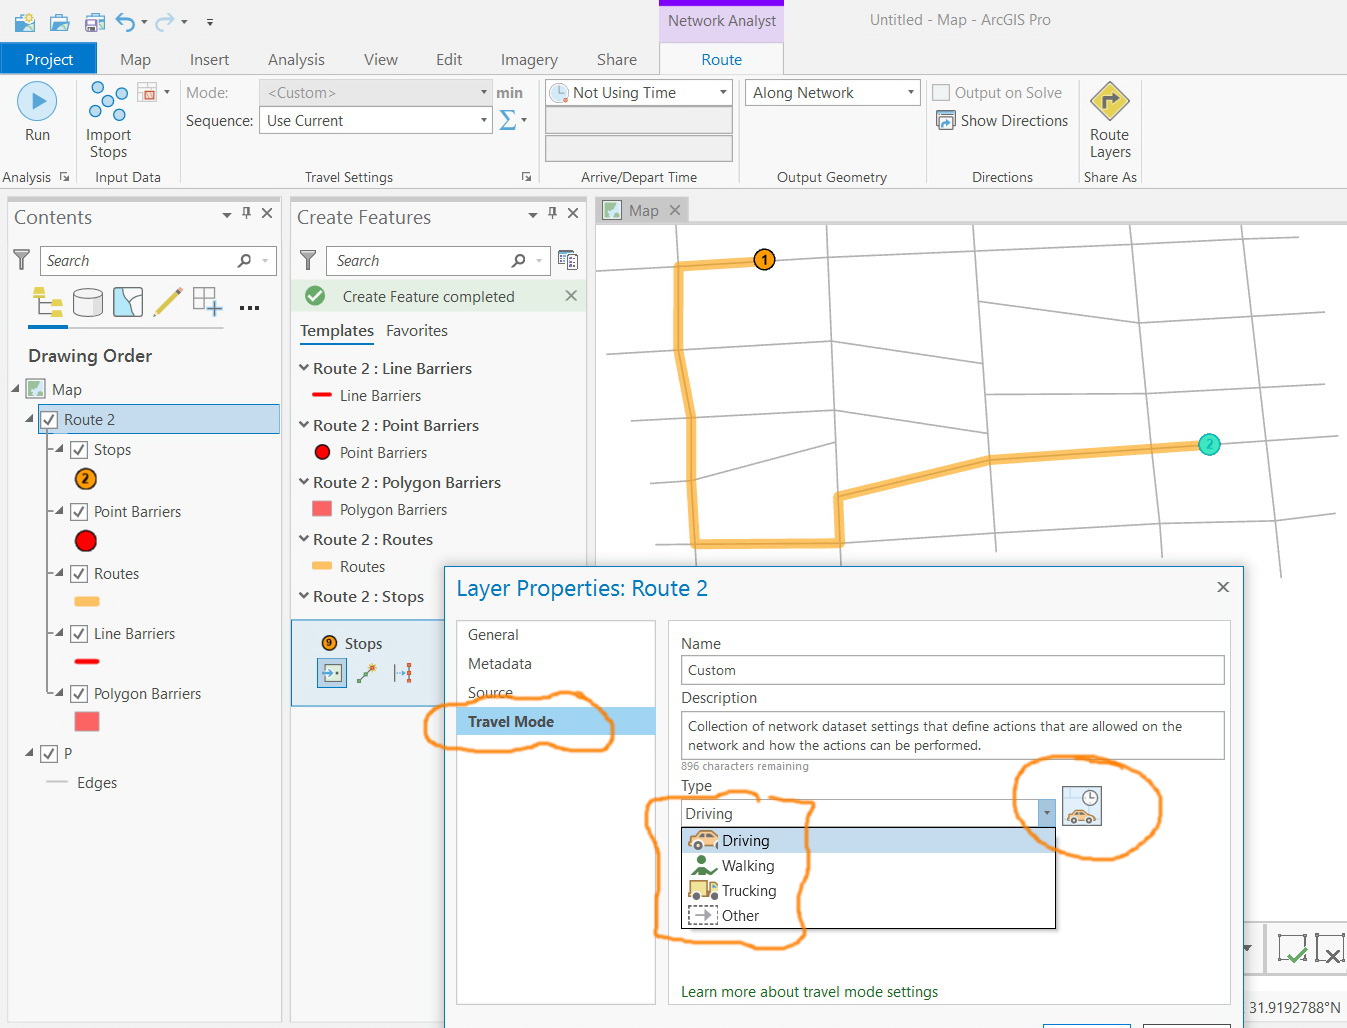The width and height of the screenshot is (1347, 1028).
Task: Open Route Layers share button
Action: 1109,120
